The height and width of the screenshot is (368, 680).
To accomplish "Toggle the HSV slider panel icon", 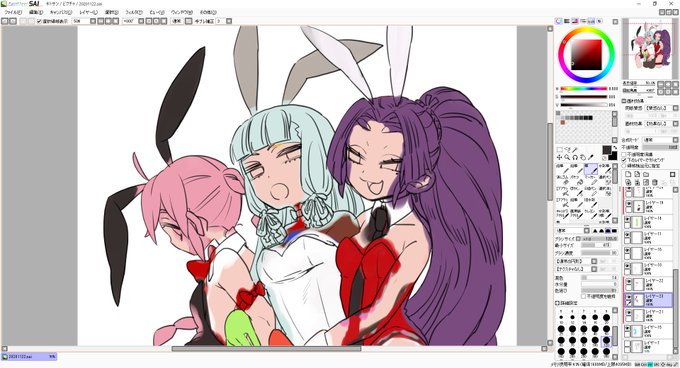I will point(575,21).
